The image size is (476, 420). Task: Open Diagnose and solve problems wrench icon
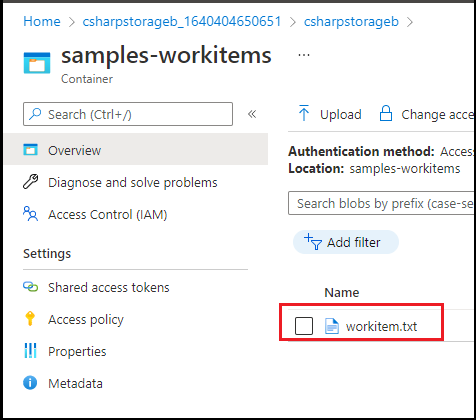click(x=30, y=182)
